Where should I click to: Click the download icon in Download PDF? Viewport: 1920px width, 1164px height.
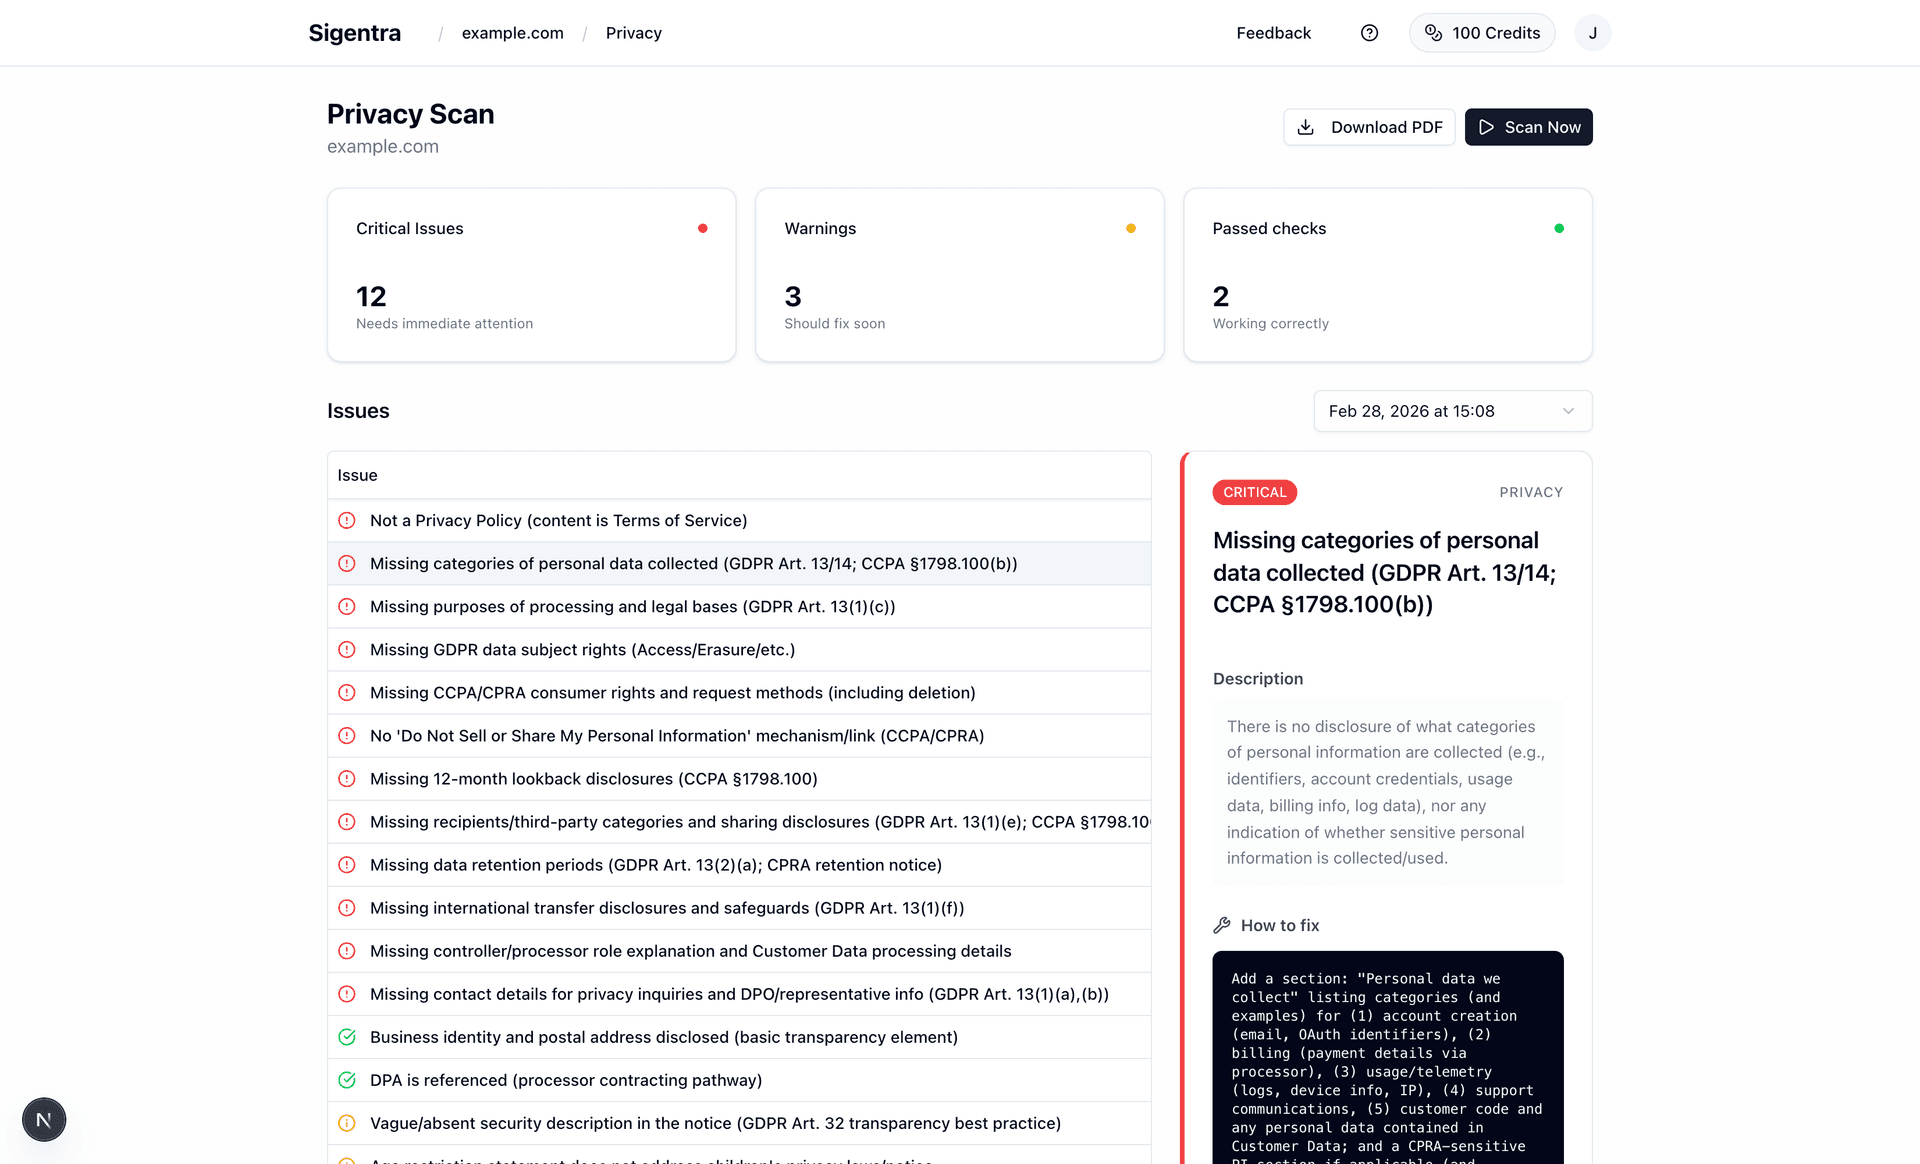pos(1305,127)
